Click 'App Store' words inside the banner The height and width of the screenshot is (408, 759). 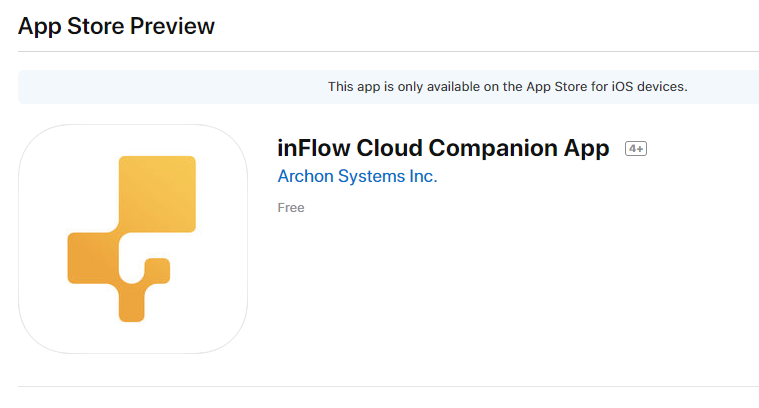pos(556,87)
